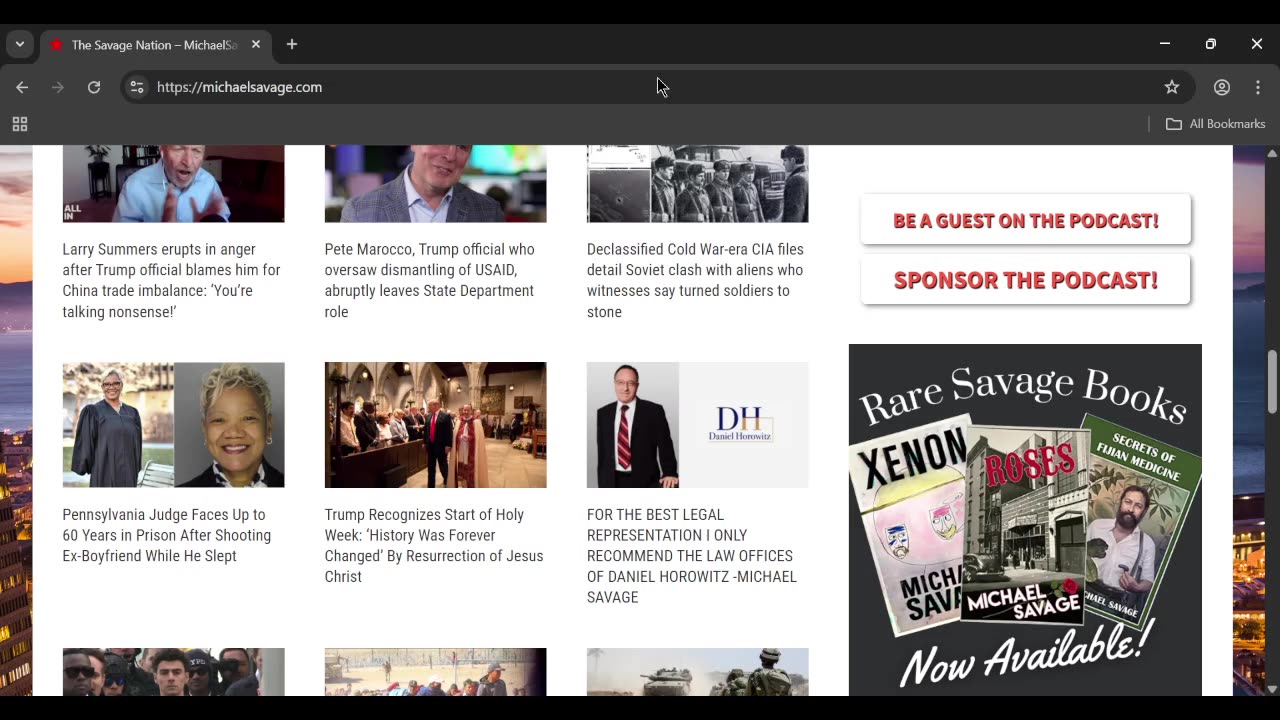Open site information icon beside URL

[x=137, y=87]
